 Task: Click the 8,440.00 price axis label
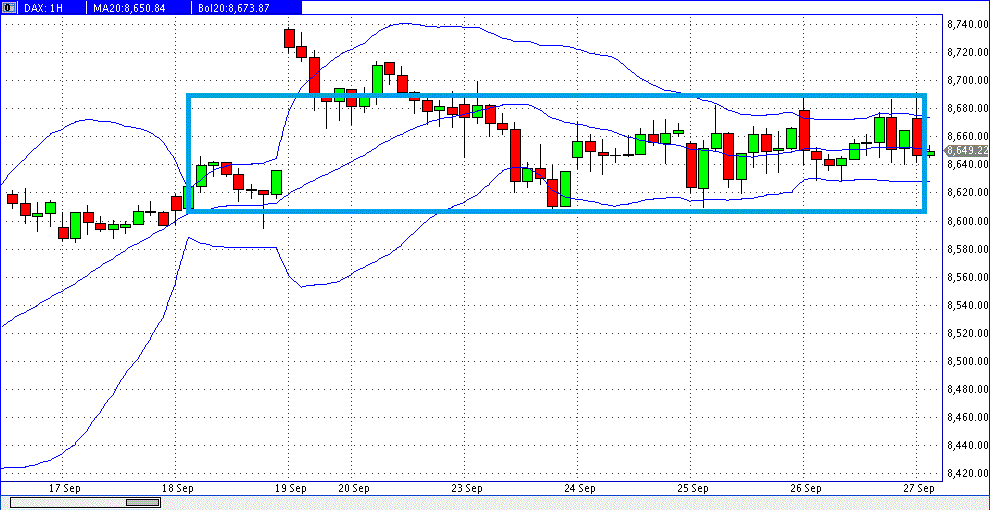pos(968,445)
